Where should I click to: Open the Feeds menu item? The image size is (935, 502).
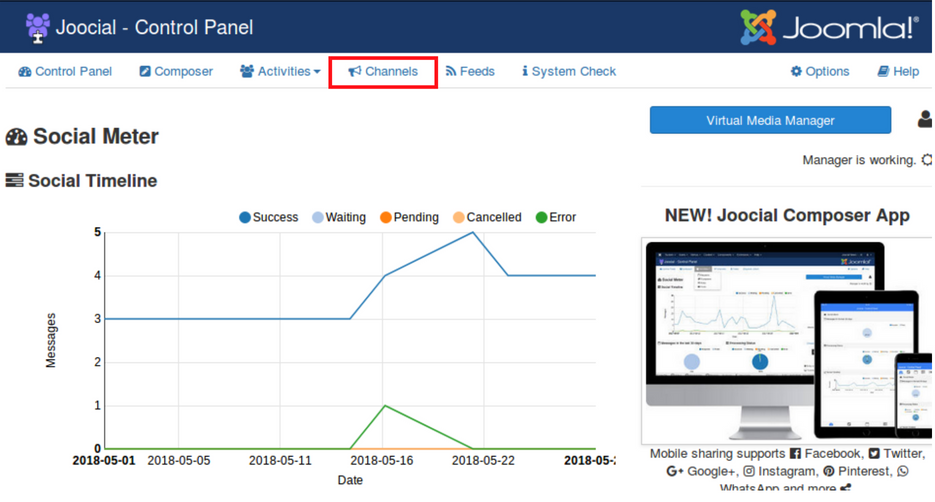point(470,72)
